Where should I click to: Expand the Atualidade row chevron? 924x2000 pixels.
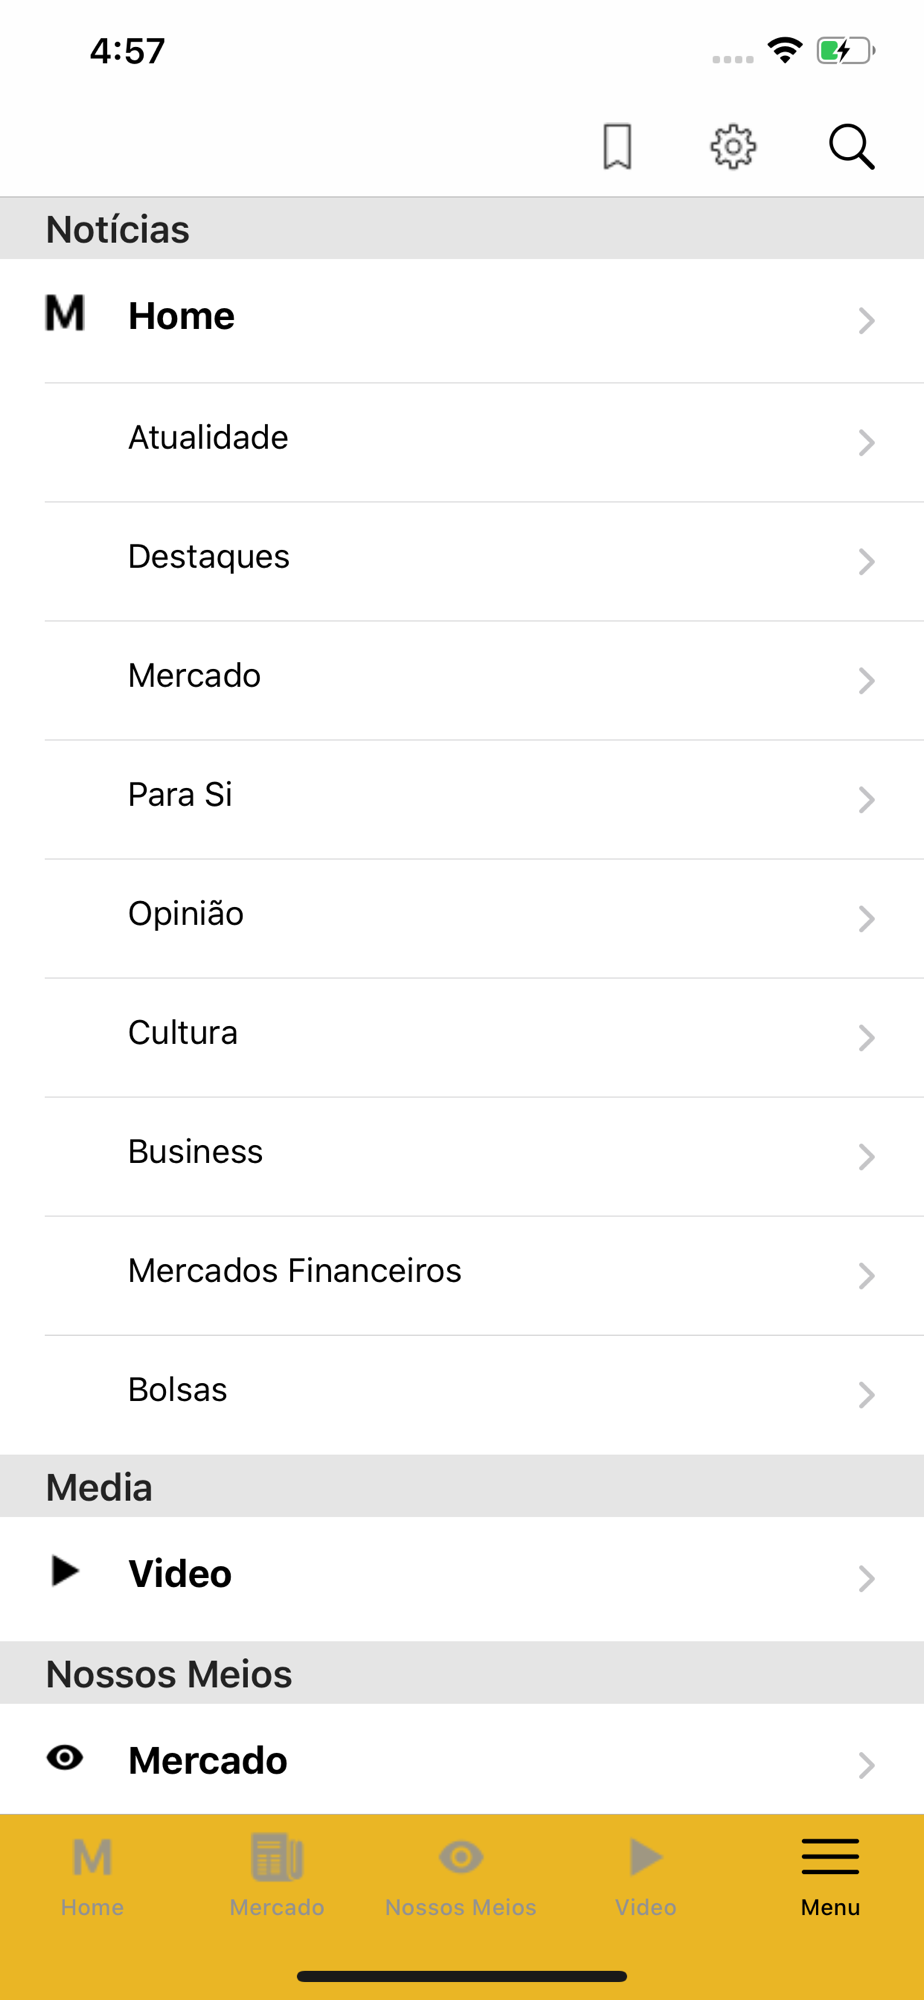[x=866, y=442]
